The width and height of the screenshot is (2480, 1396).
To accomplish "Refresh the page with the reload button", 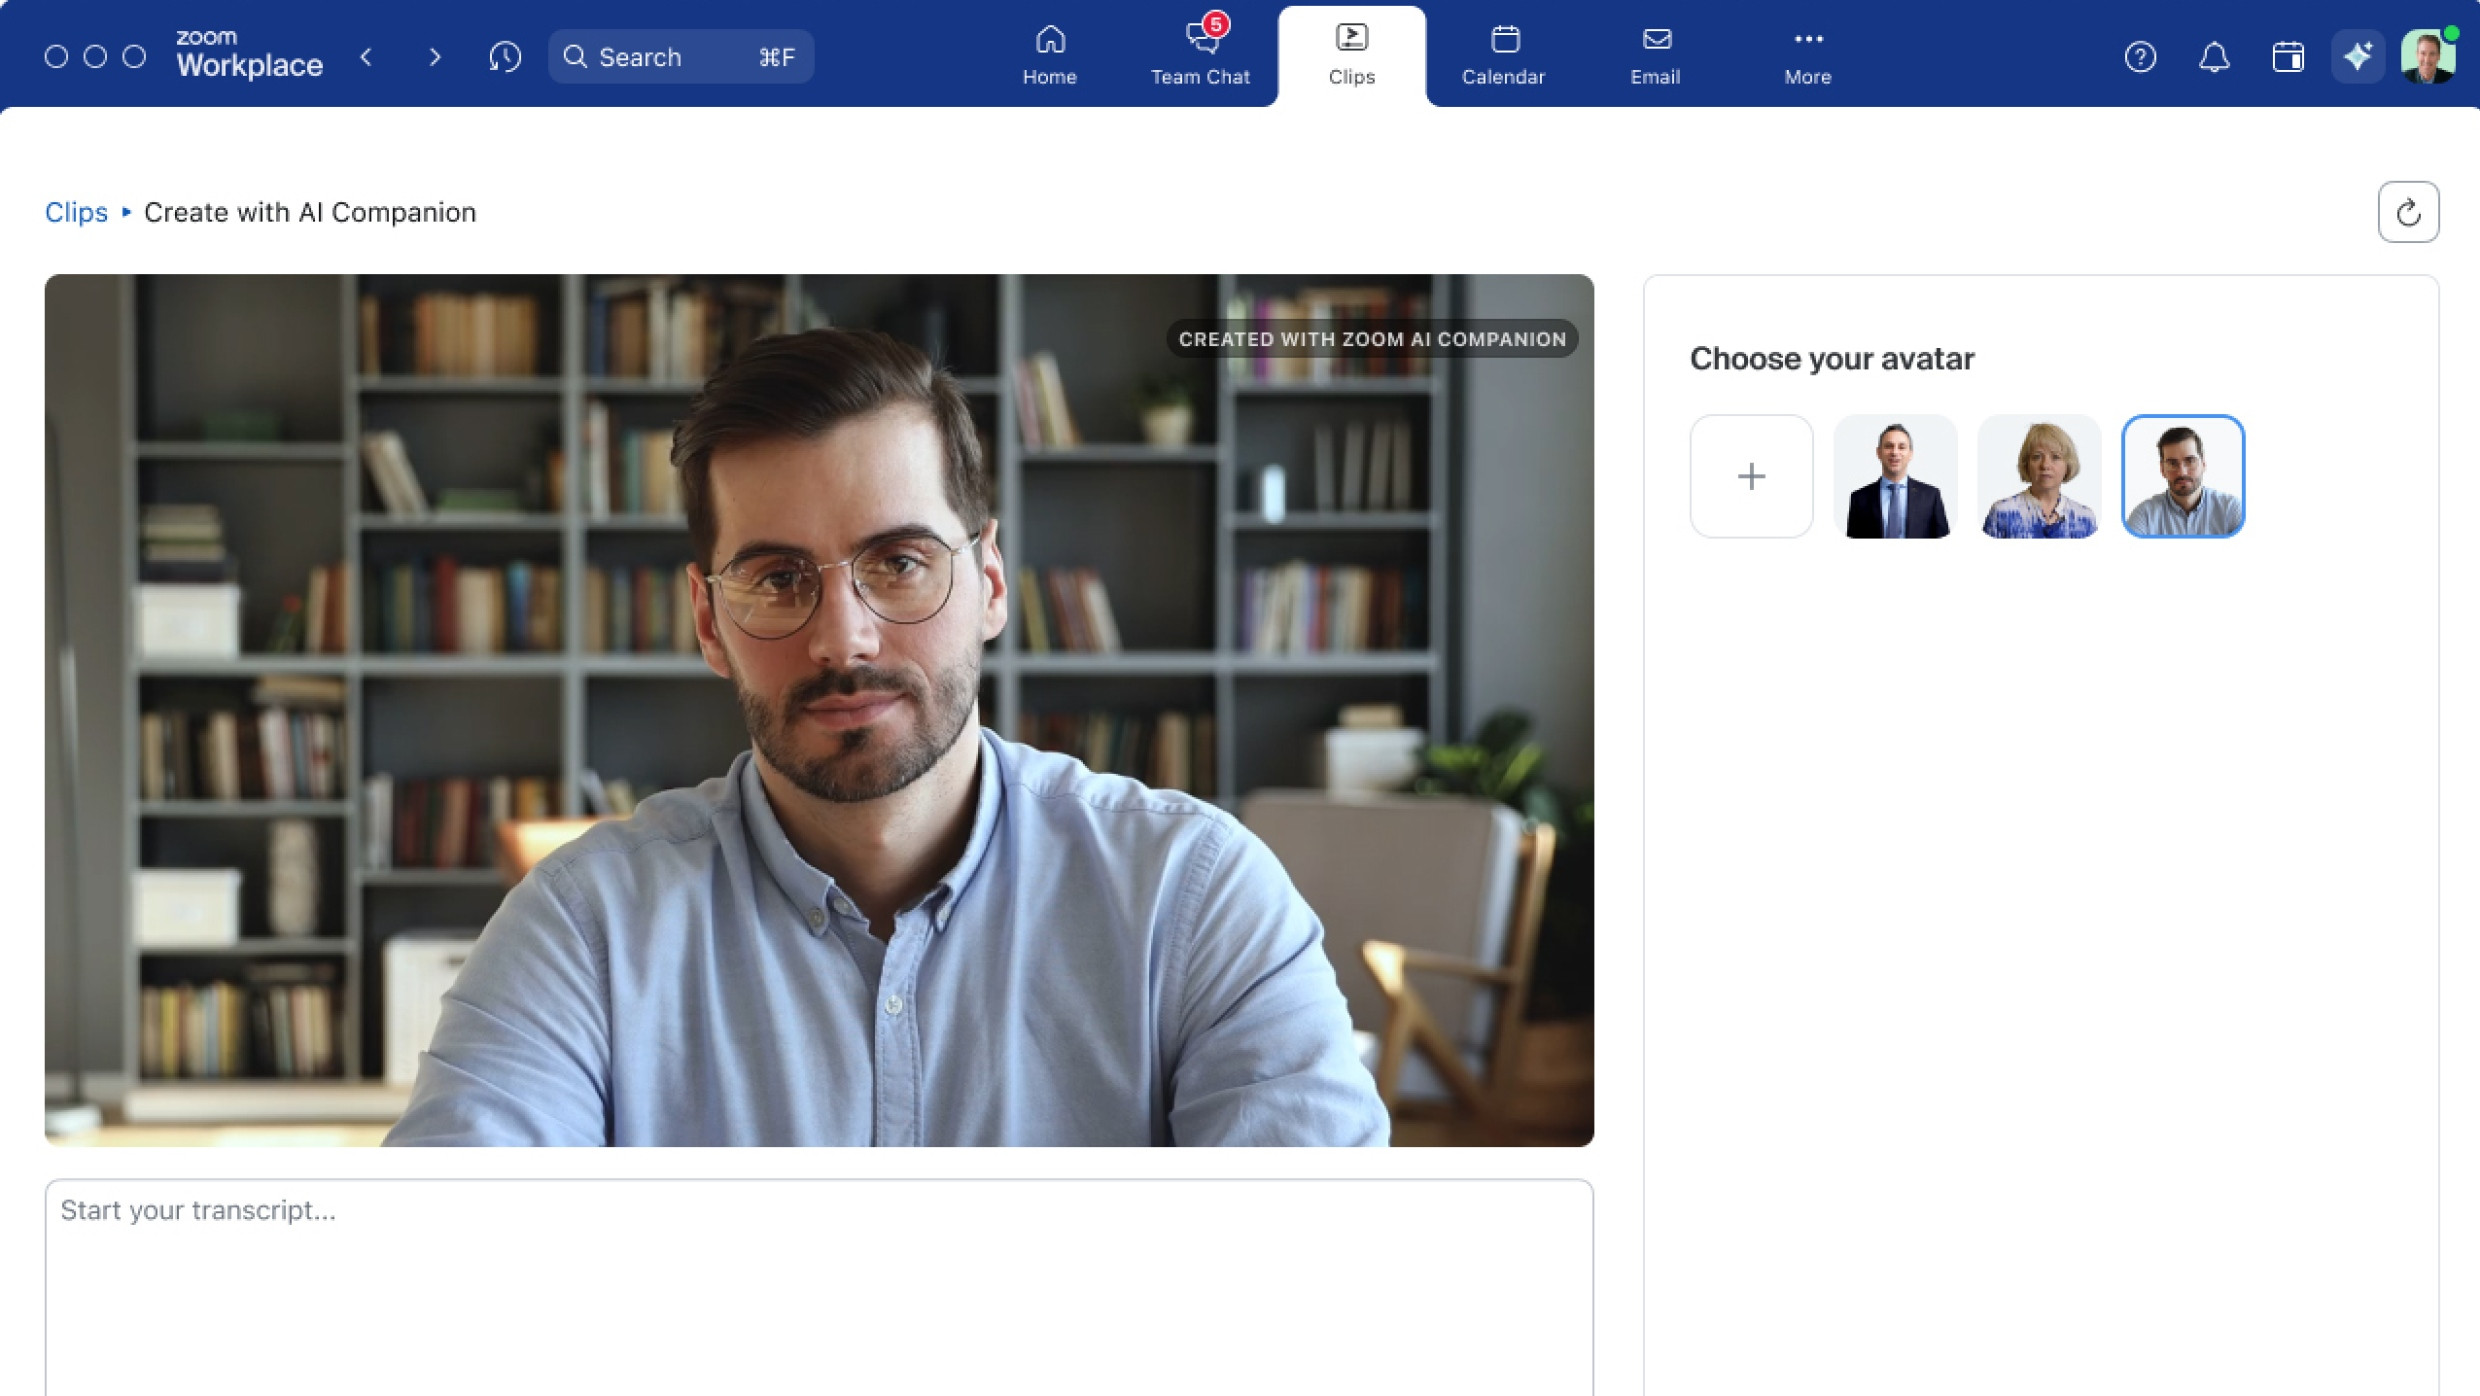I will pyautogui.click(x=2408, y=212).
